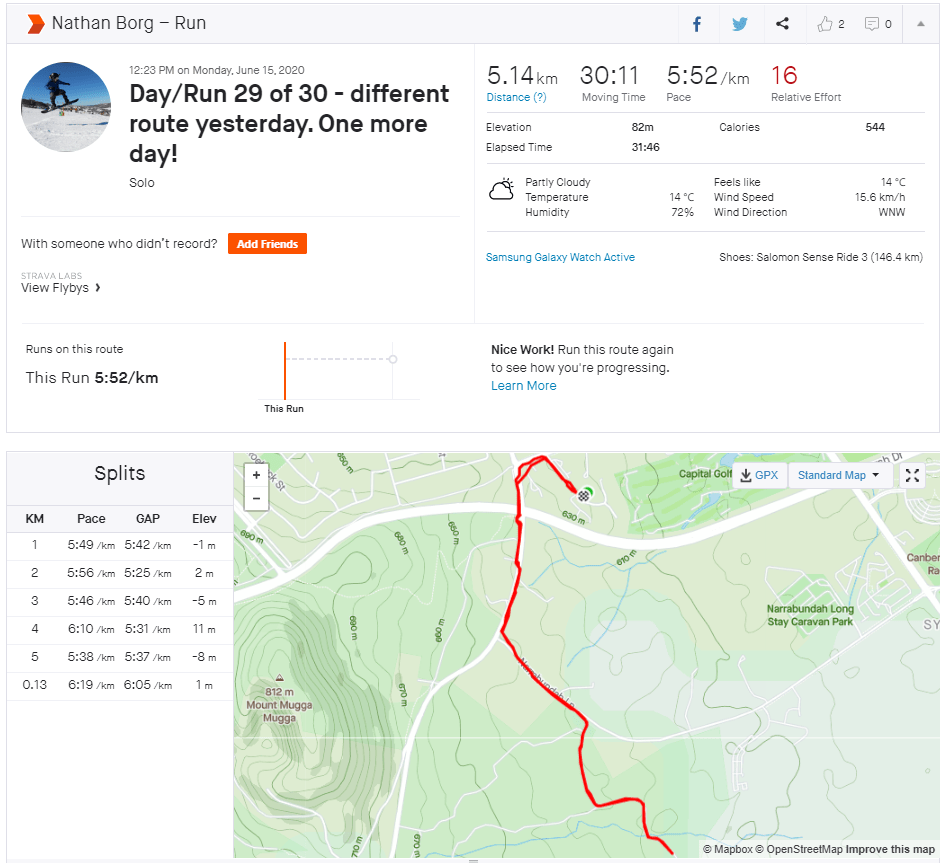Zoom in on the map
945x863 pixels.
pos(257,476)
